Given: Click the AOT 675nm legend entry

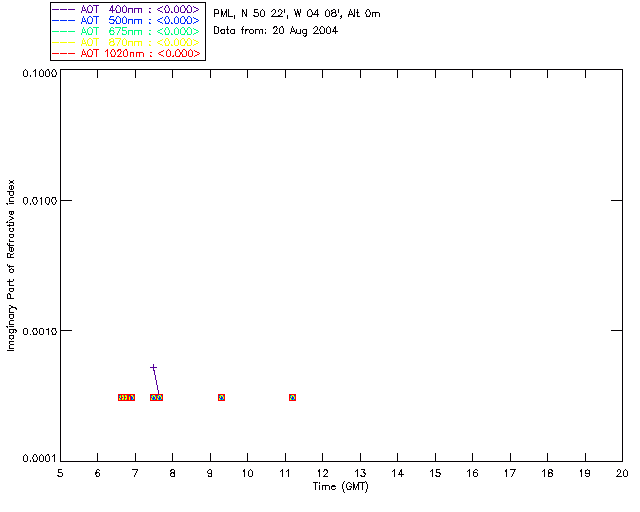Looking at the screenshot, I should click(126, 31).
